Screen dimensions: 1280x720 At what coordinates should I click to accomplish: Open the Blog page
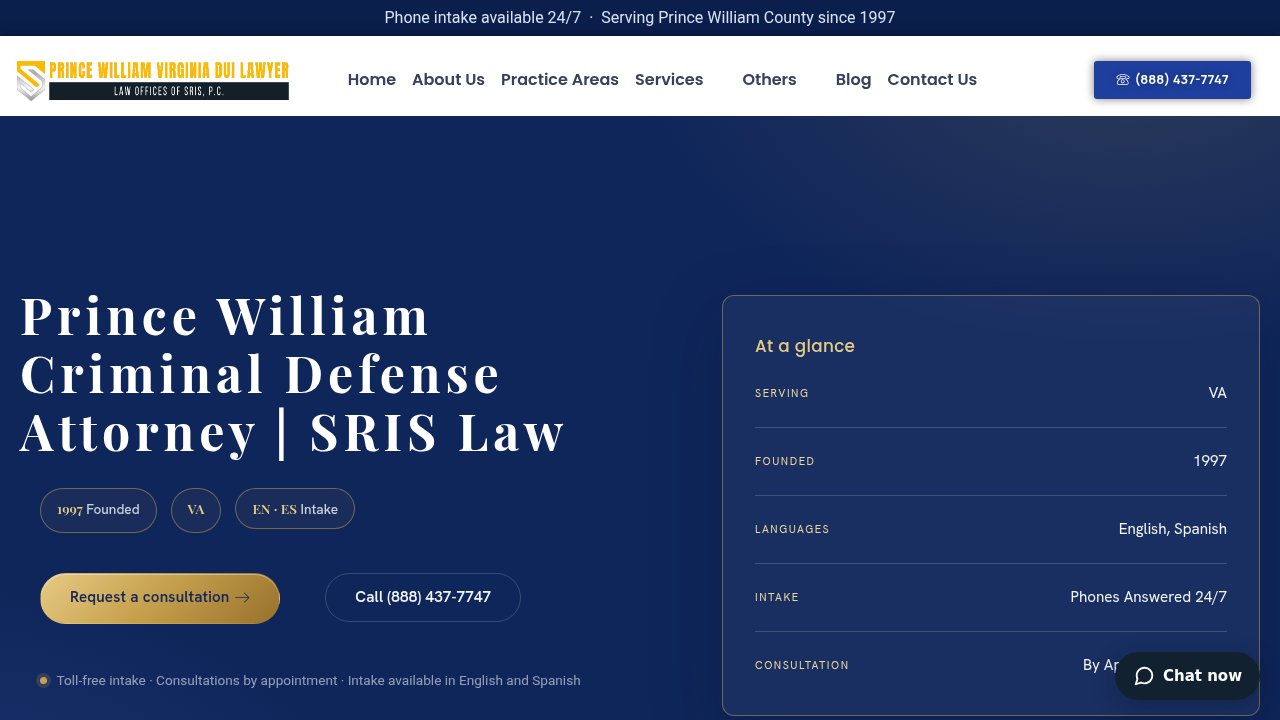tap(853, 80)
